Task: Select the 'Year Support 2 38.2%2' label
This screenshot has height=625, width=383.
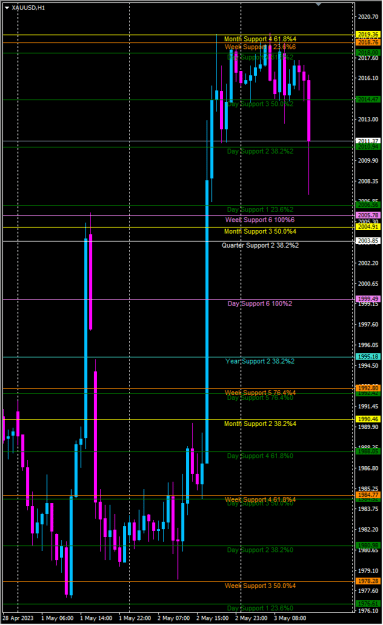Action: pyautogui.click(x=260, y=361)
